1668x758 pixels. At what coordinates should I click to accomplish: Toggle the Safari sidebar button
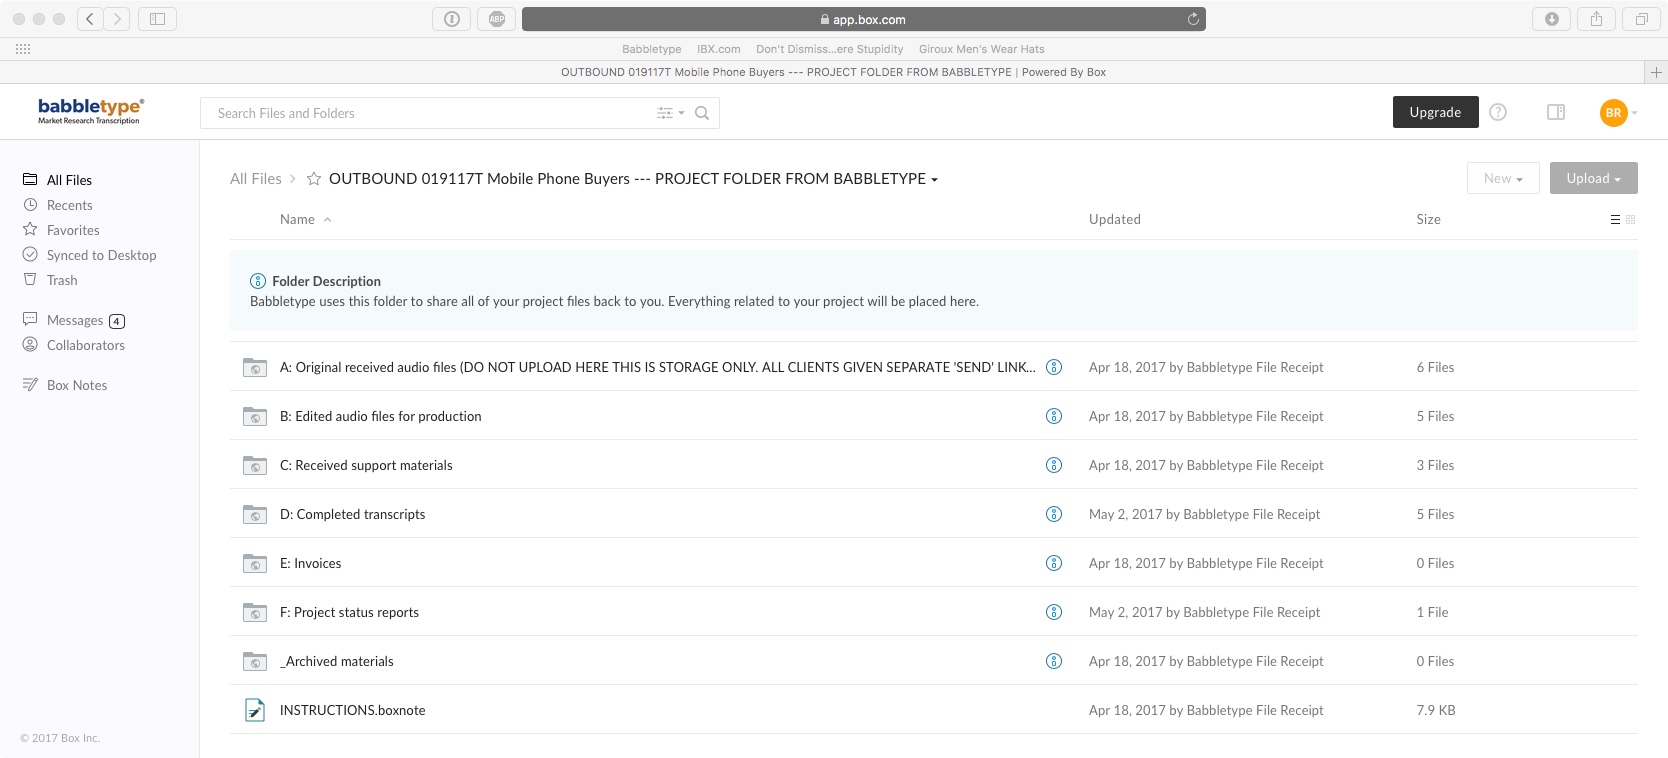157,19
